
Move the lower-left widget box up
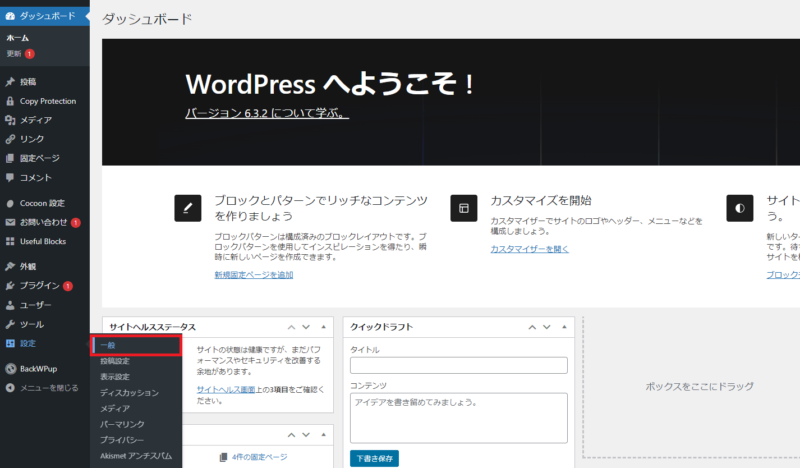(x=291, y=435)
